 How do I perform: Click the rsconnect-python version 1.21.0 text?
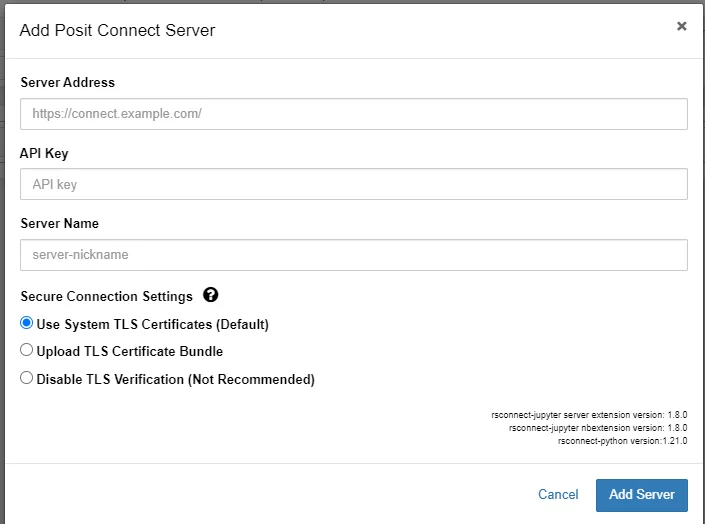tap(622, 440)
